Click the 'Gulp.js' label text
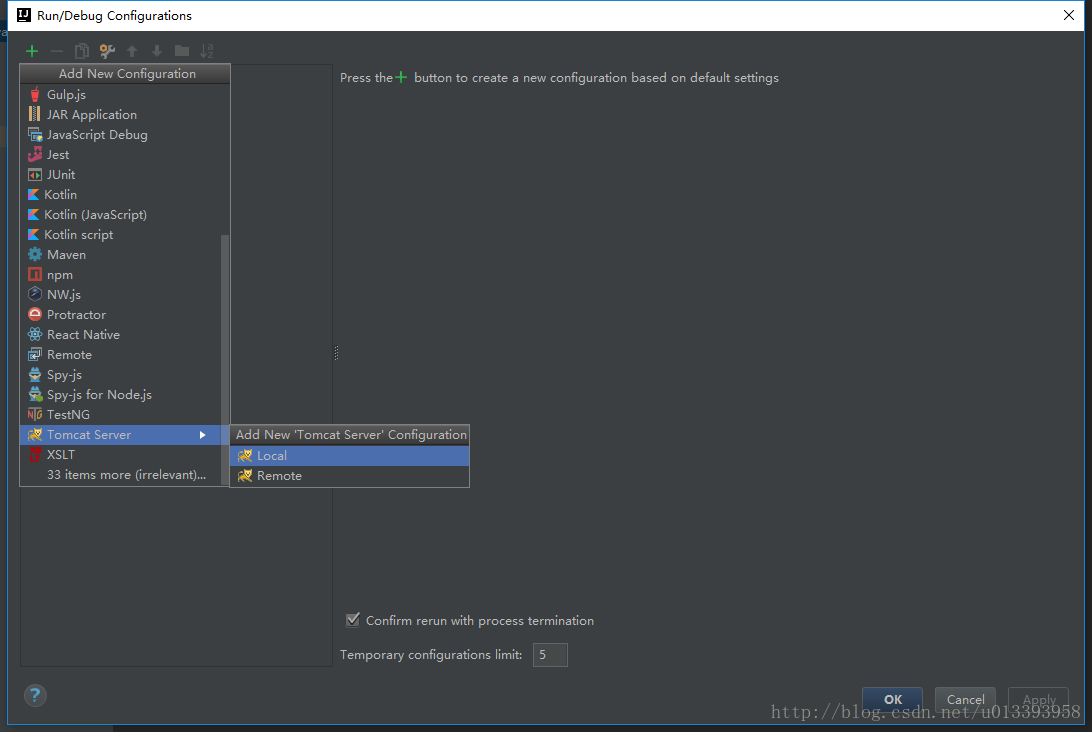Viewport: 1092px width, 732px height. pos(66,95)
